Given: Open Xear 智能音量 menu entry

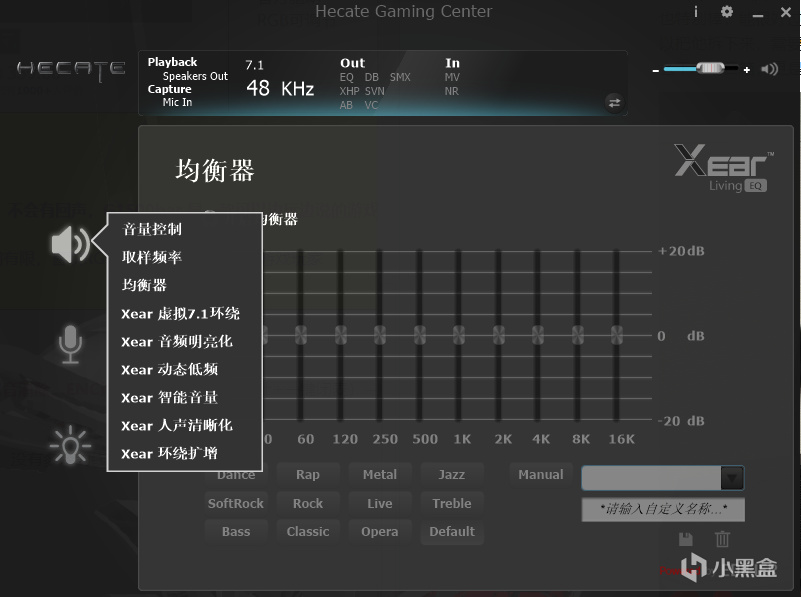Looking at the screenshot, I should coord(170,397).
